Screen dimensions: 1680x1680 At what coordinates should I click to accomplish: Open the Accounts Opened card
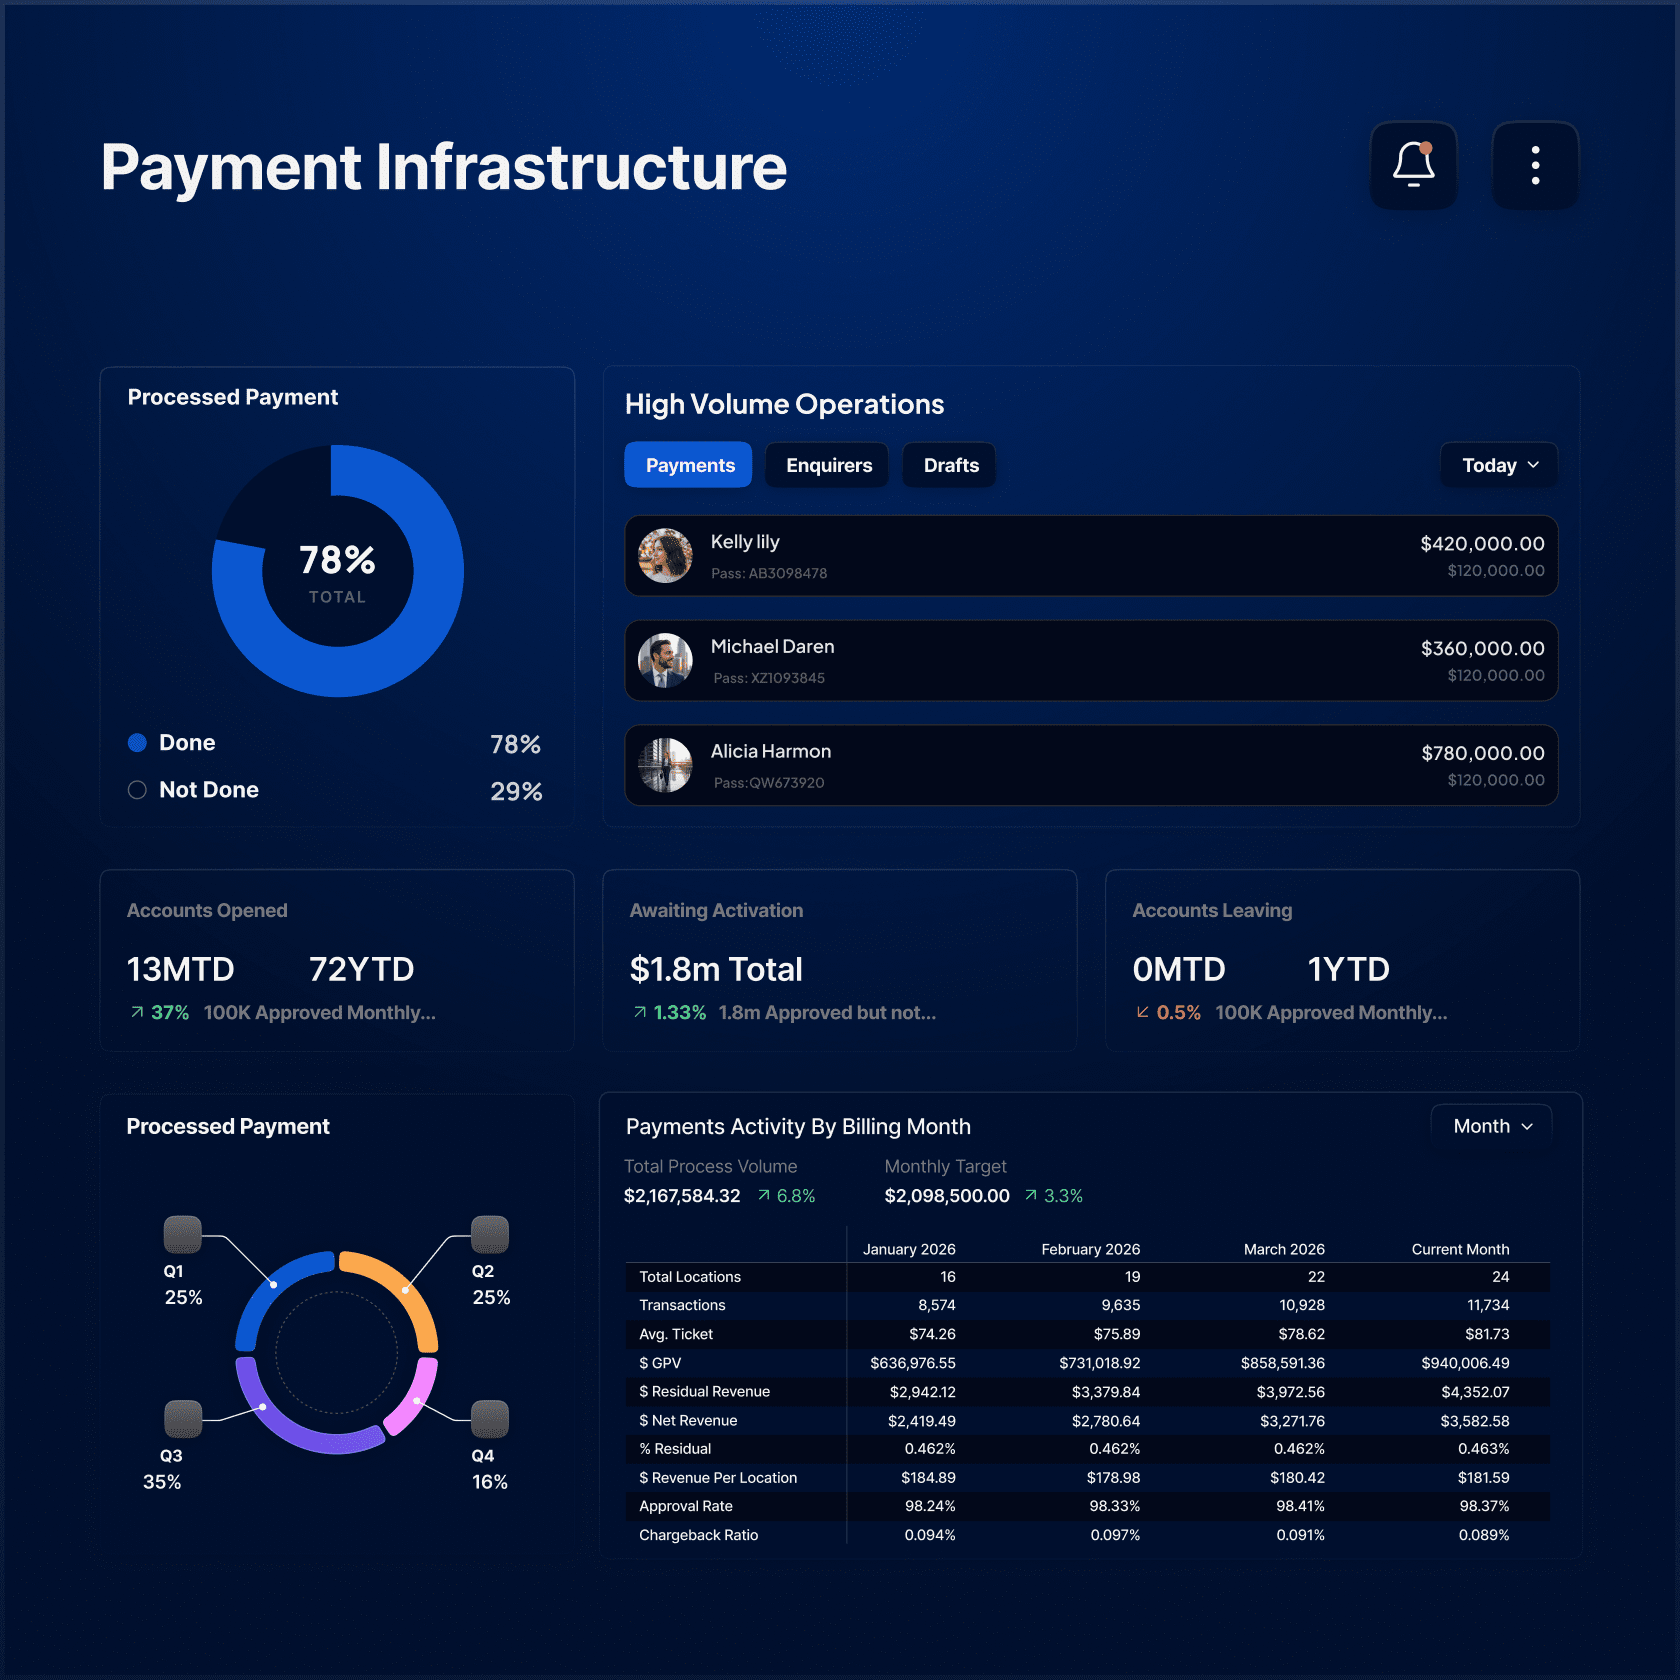coord(337,960)
